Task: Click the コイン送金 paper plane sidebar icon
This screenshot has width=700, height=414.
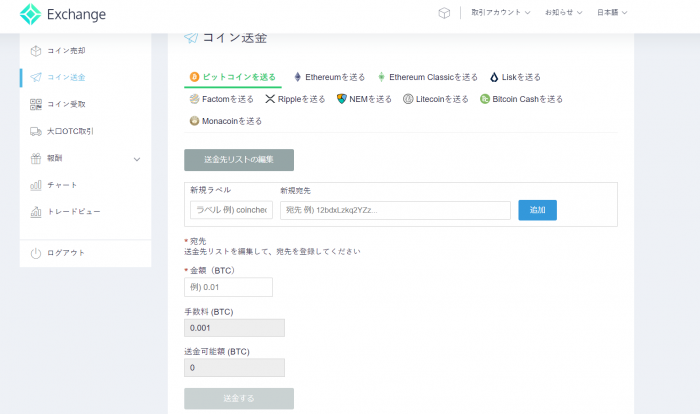Action: [x=36, y=77]
